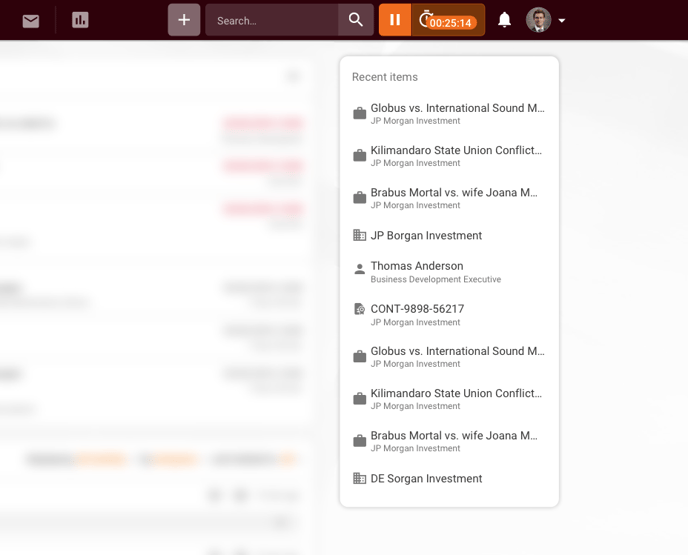Pause the running timer
This screenshot has height=555, width=688.
click(395, 20)
